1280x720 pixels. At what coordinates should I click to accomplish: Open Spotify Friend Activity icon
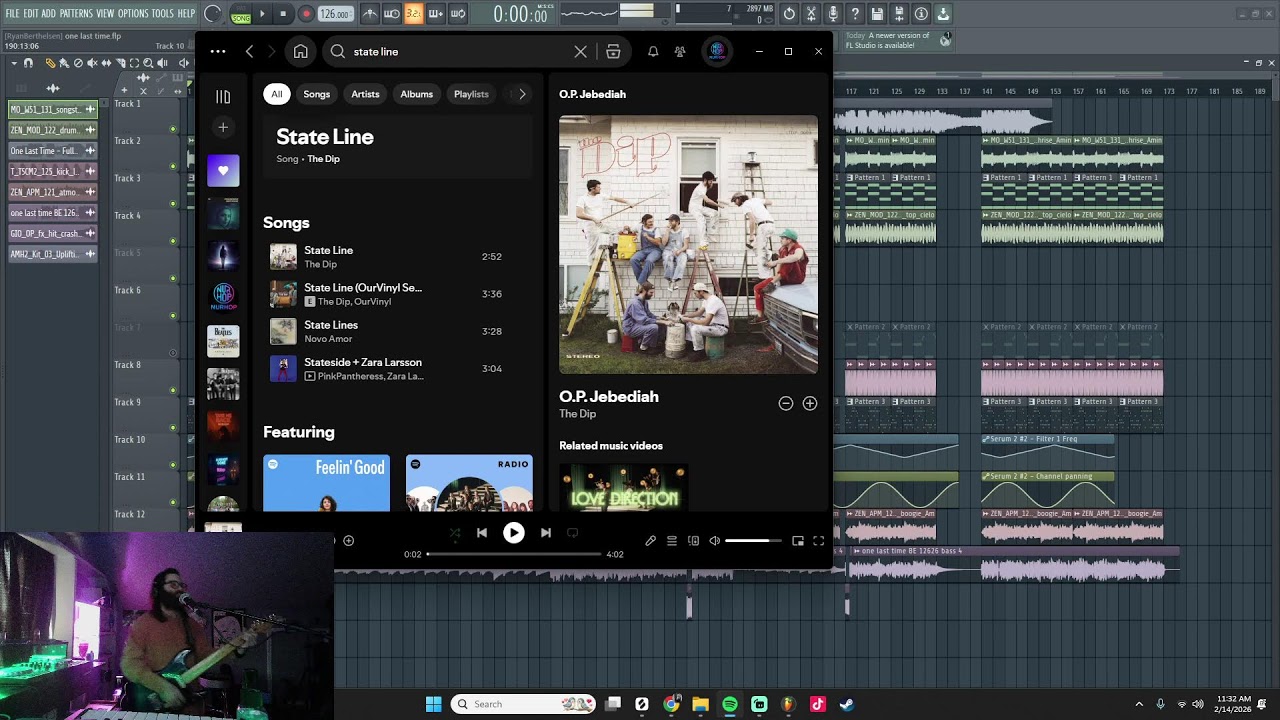(x=680, y=51)
